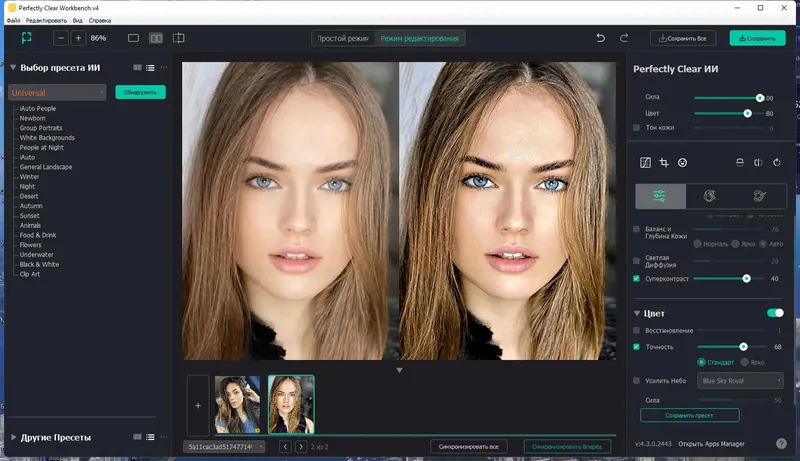
Task: Click the zoom in plus icon
Action: (x=78, y=38)
